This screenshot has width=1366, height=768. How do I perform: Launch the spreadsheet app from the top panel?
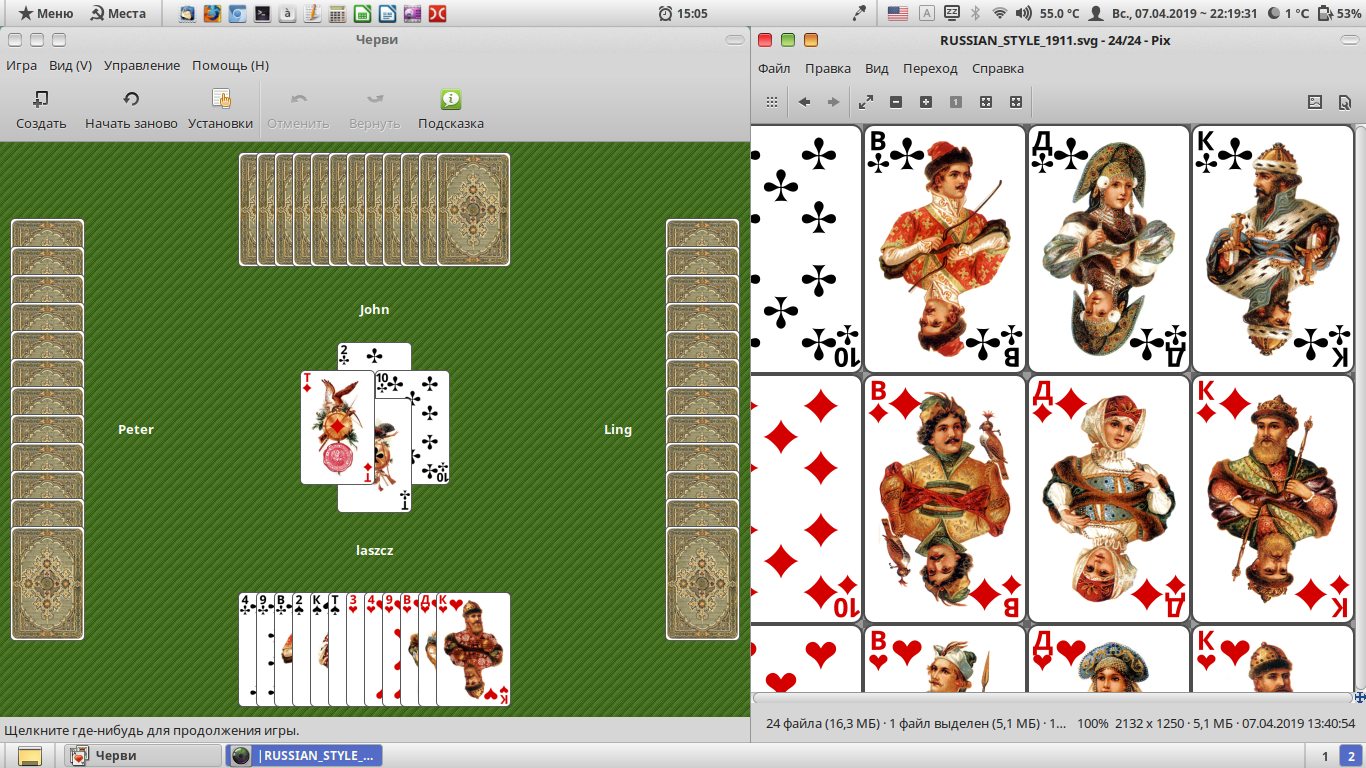click(x=362, y=13)
